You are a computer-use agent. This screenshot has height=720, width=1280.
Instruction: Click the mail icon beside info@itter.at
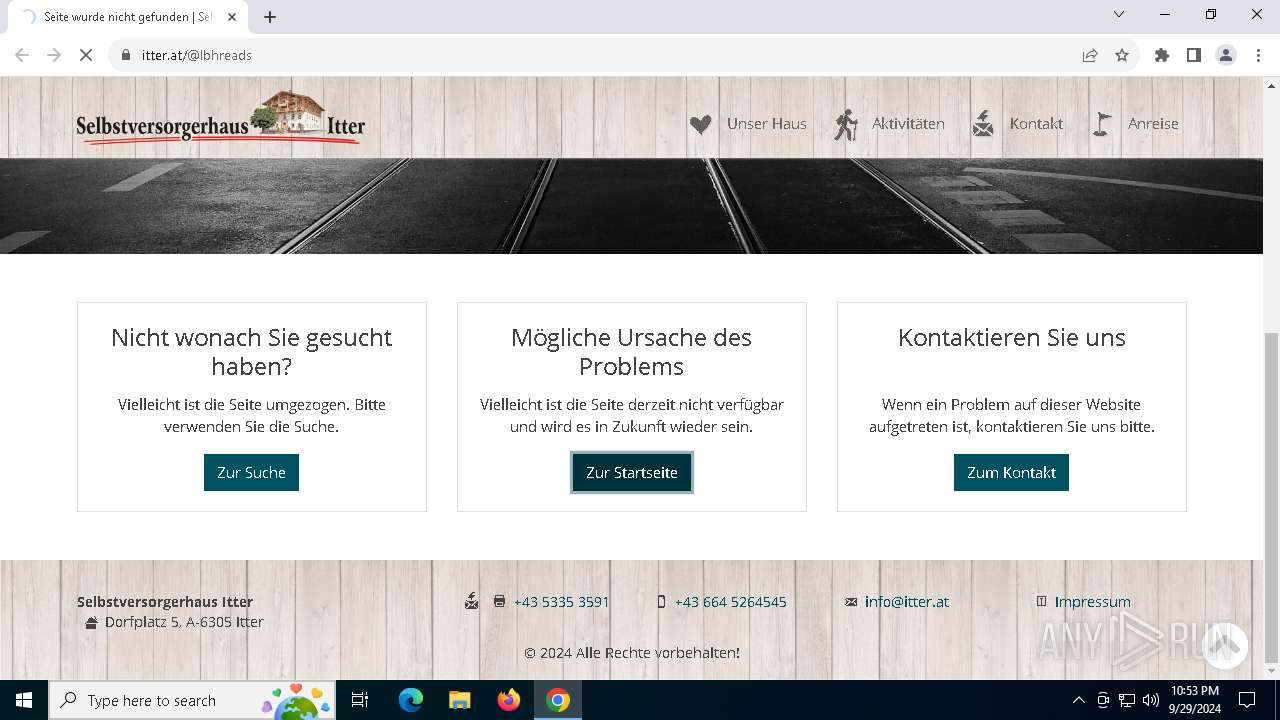click(851, 602)
